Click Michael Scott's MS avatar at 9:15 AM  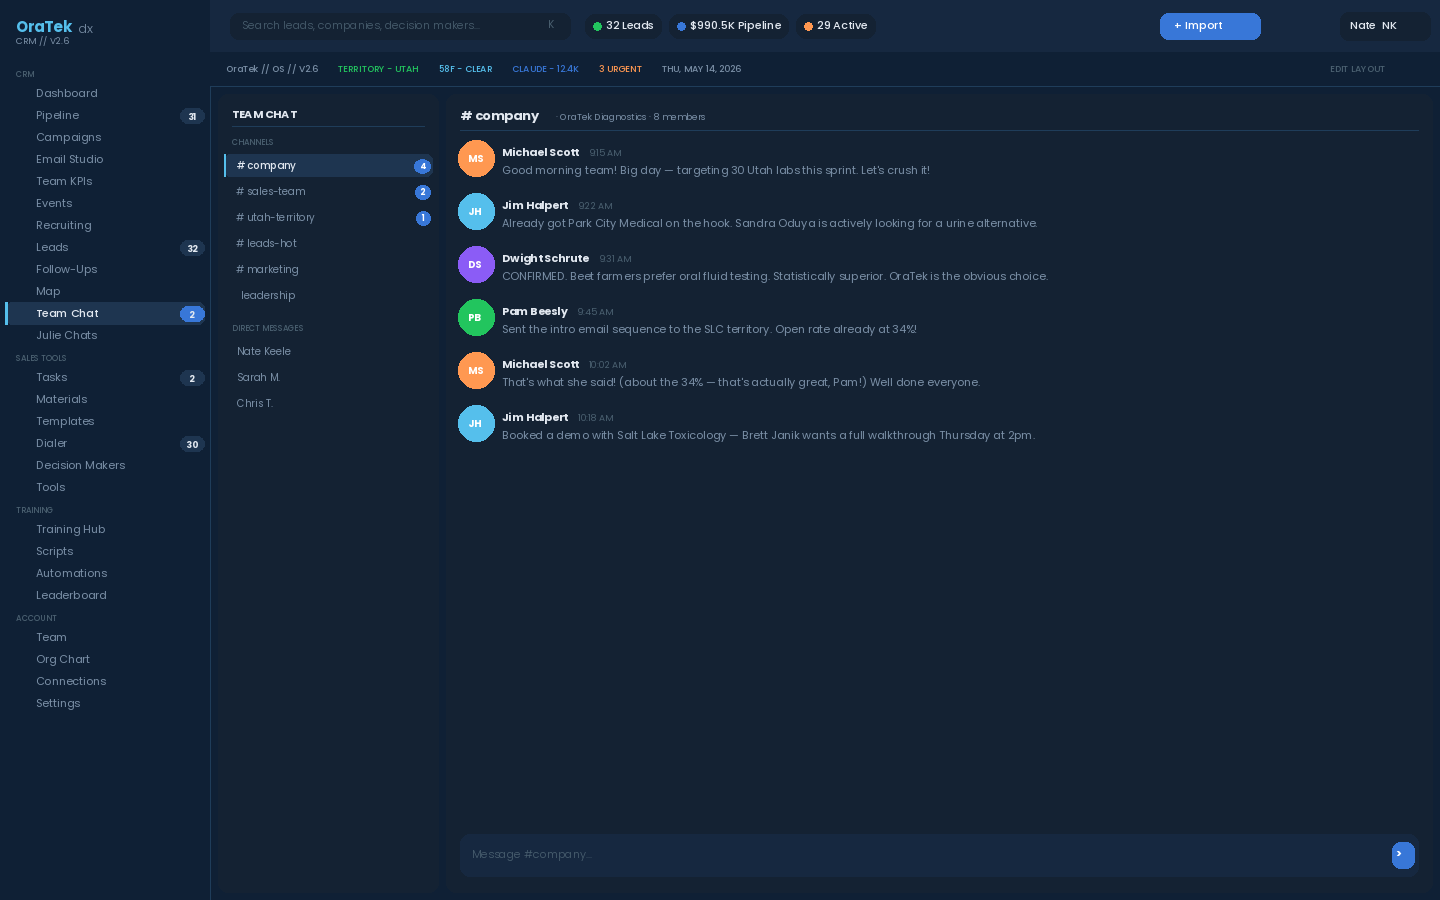(476, 159)
